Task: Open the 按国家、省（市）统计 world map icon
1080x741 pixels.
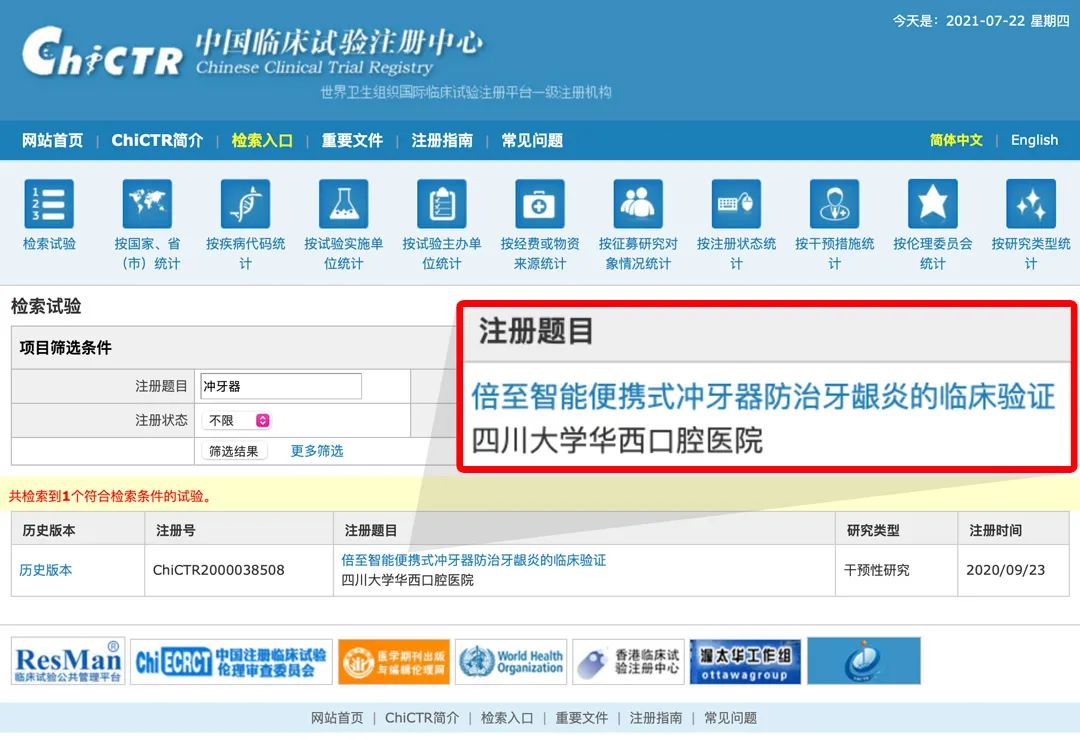Action: coord(147,204)
